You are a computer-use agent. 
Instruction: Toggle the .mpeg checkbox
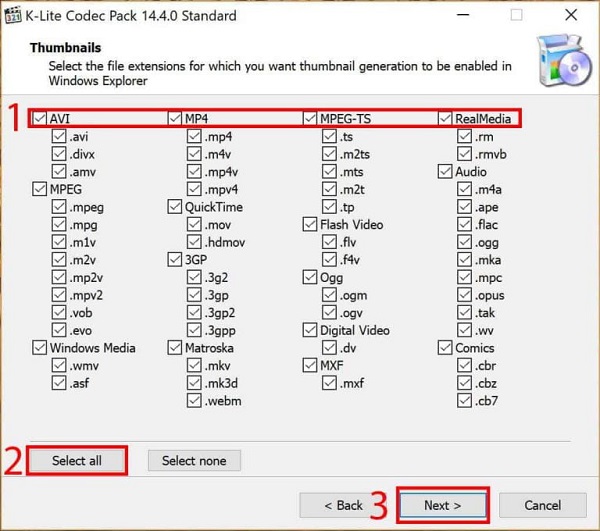click(59, 207)
